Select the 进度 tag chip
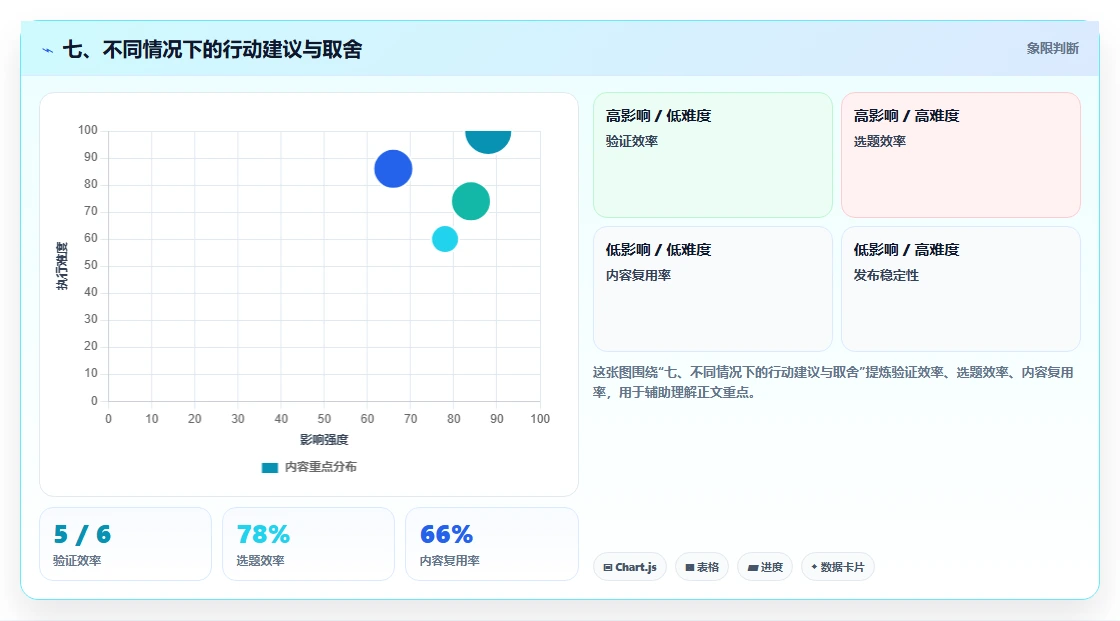The height and width of the screenshot is (621, 1120). (765, 567)
